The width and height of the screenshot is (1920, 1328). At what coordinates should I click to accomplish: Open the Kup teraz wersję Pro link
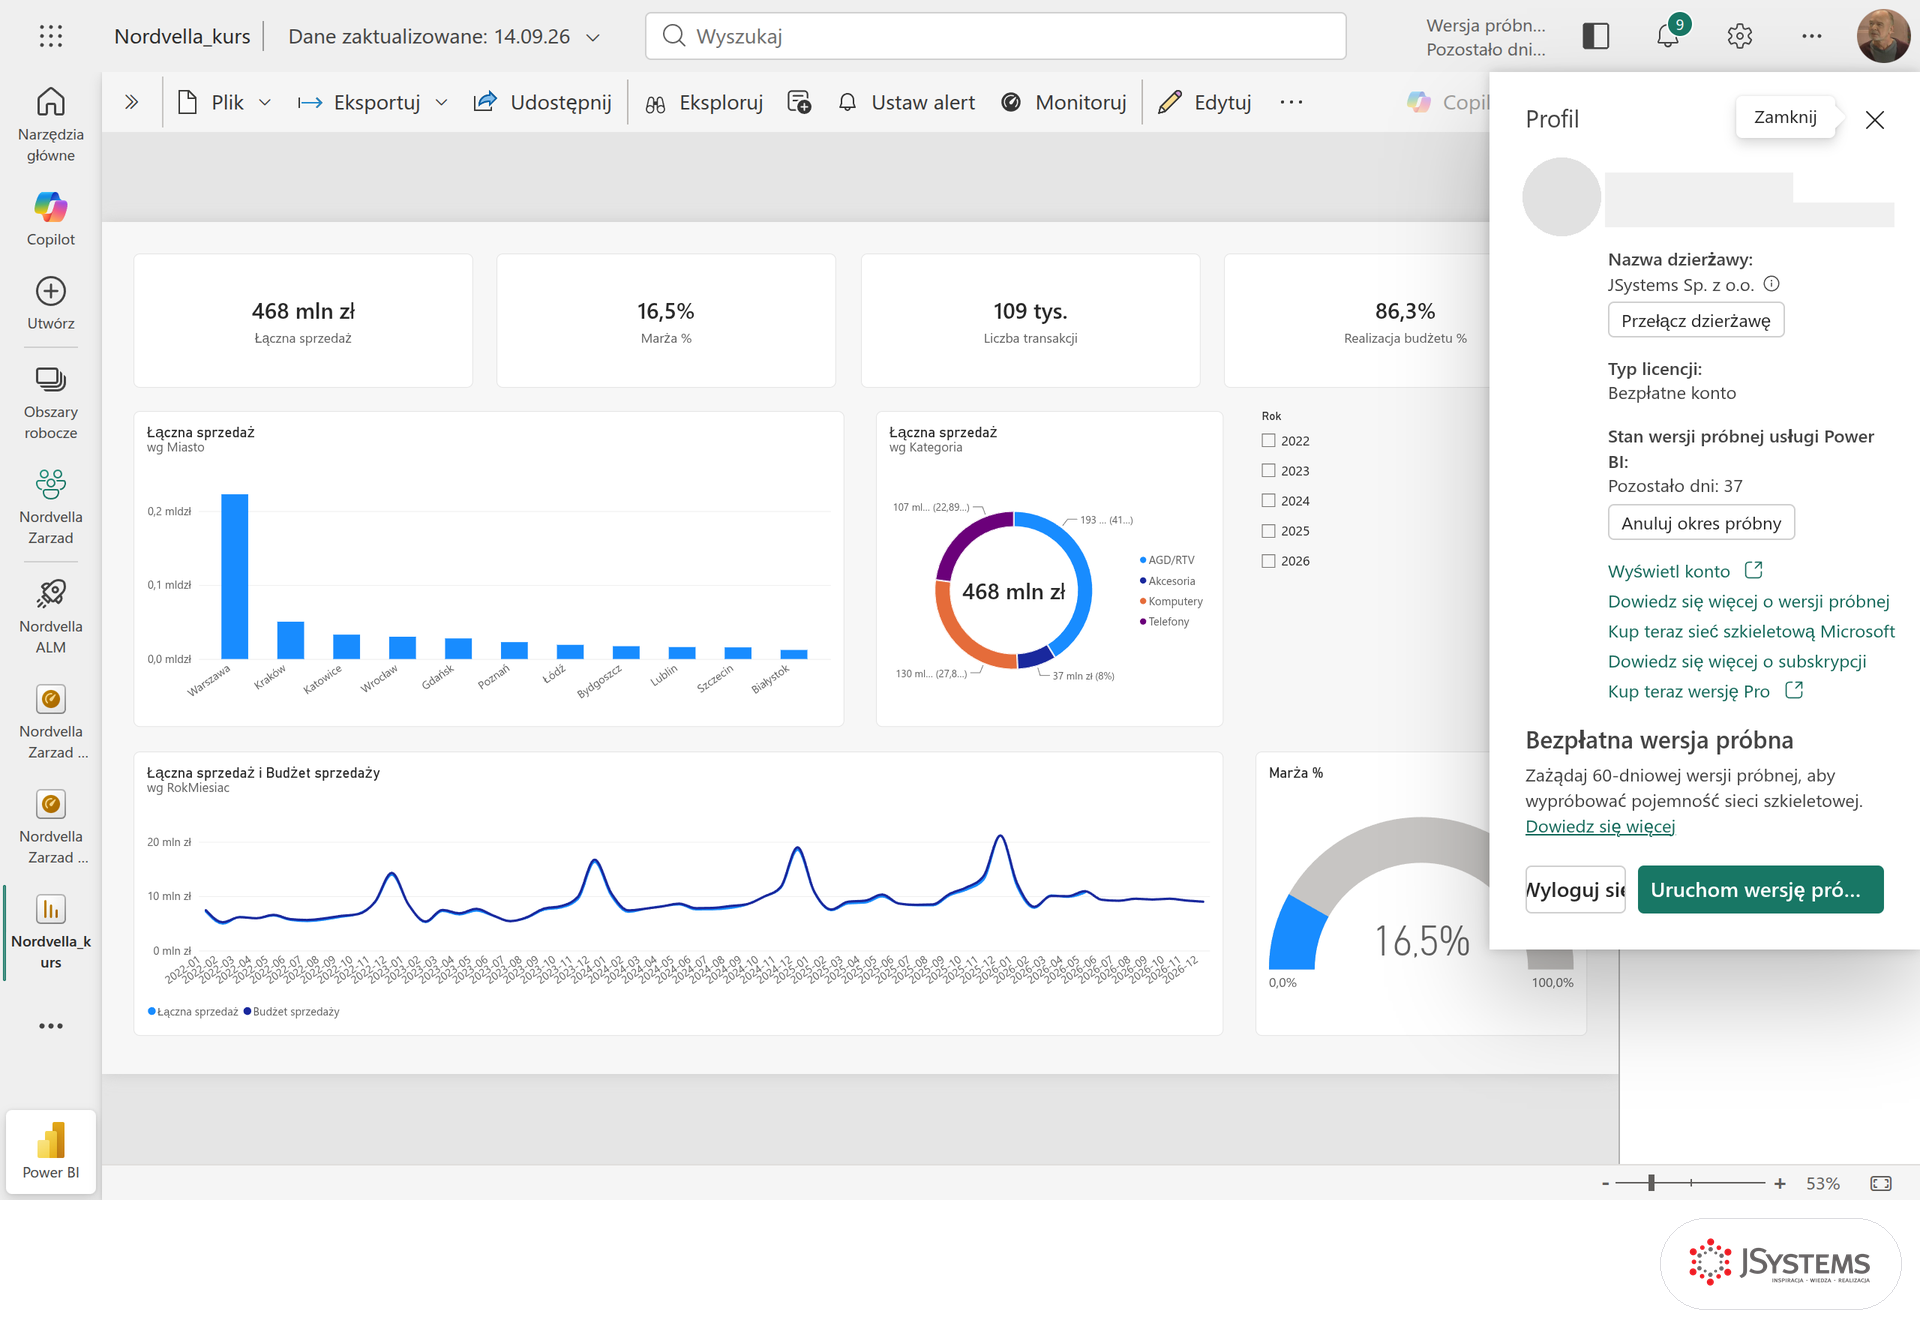pyautogui.click(x=1705, y=691)
